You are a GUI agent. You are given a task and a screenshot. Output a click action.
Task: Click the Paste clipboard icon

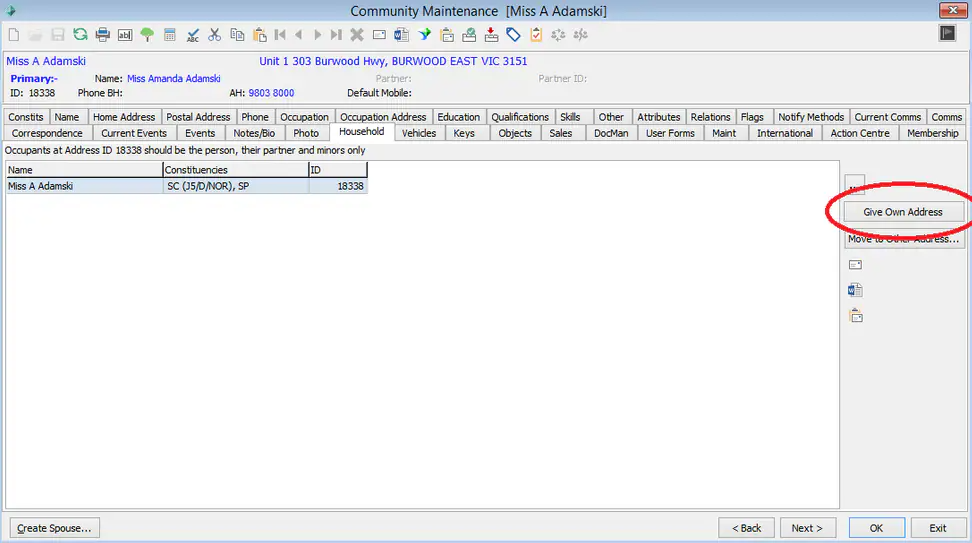click(x=259, y=35)
